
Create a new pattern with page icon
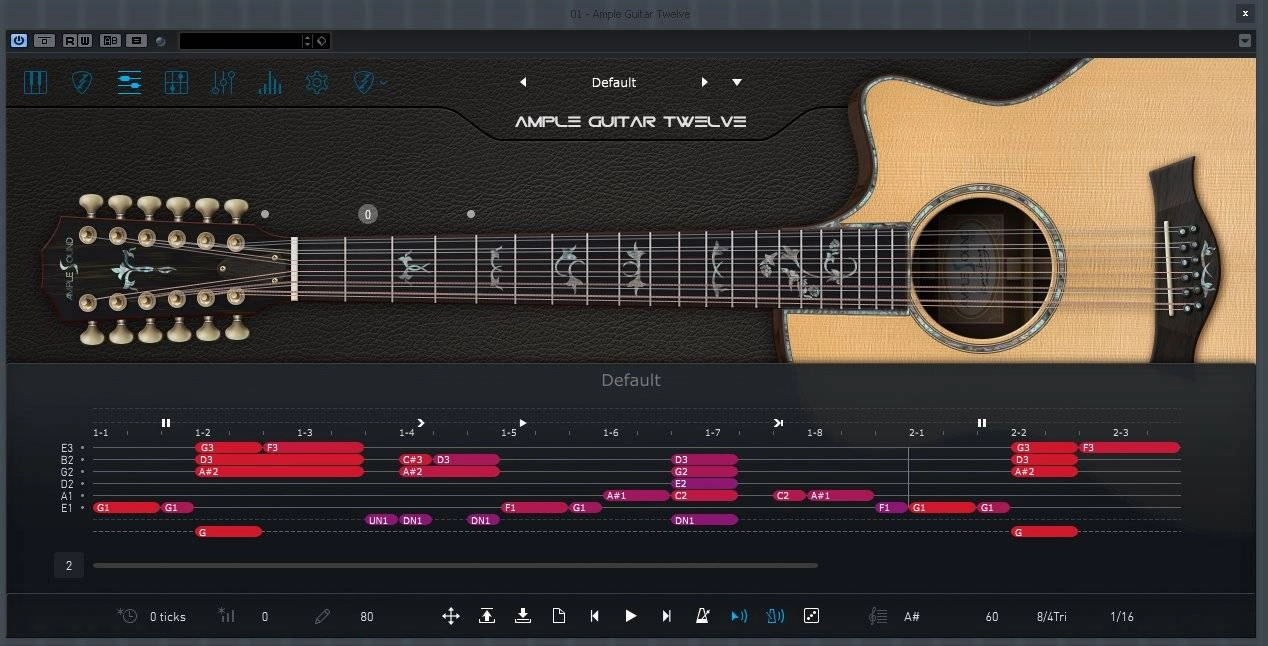559,616
